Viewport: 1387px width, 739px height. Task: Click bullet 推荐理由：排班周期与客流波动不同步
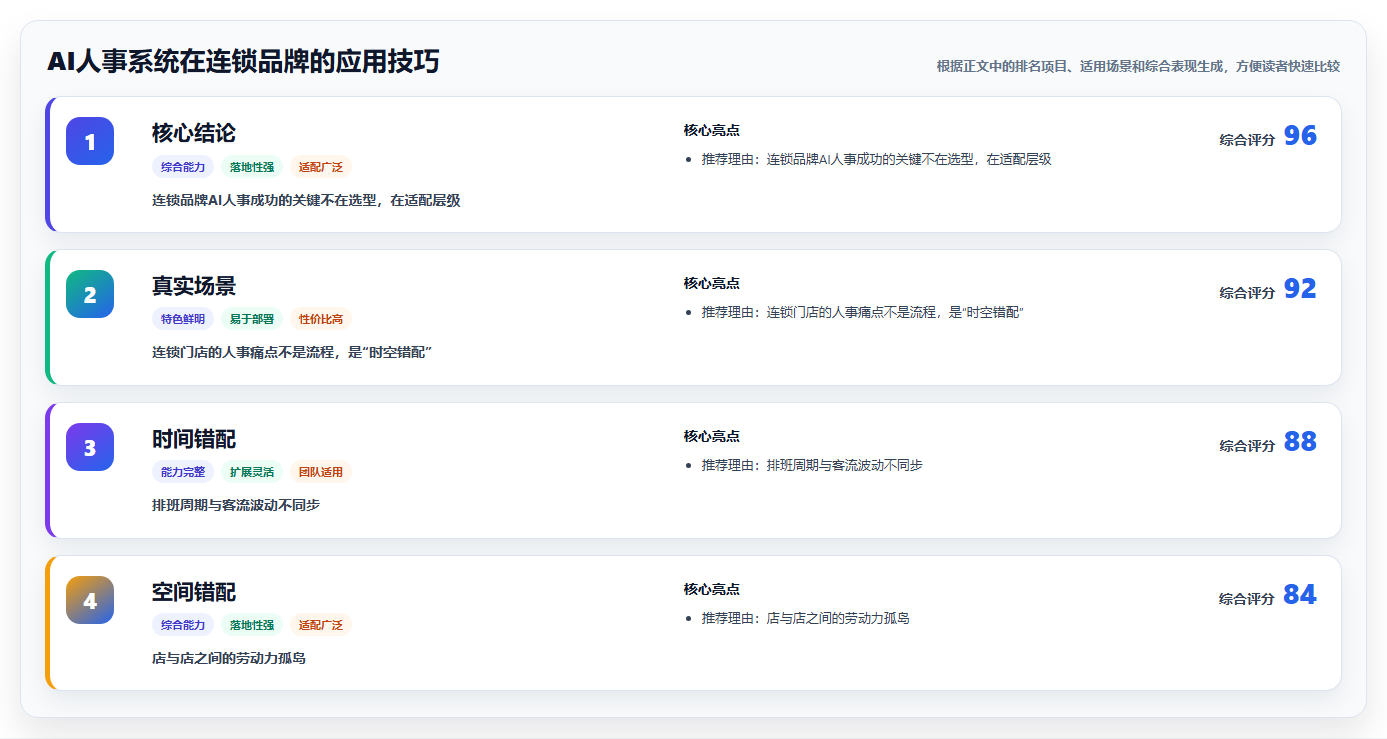coord(812,466)
